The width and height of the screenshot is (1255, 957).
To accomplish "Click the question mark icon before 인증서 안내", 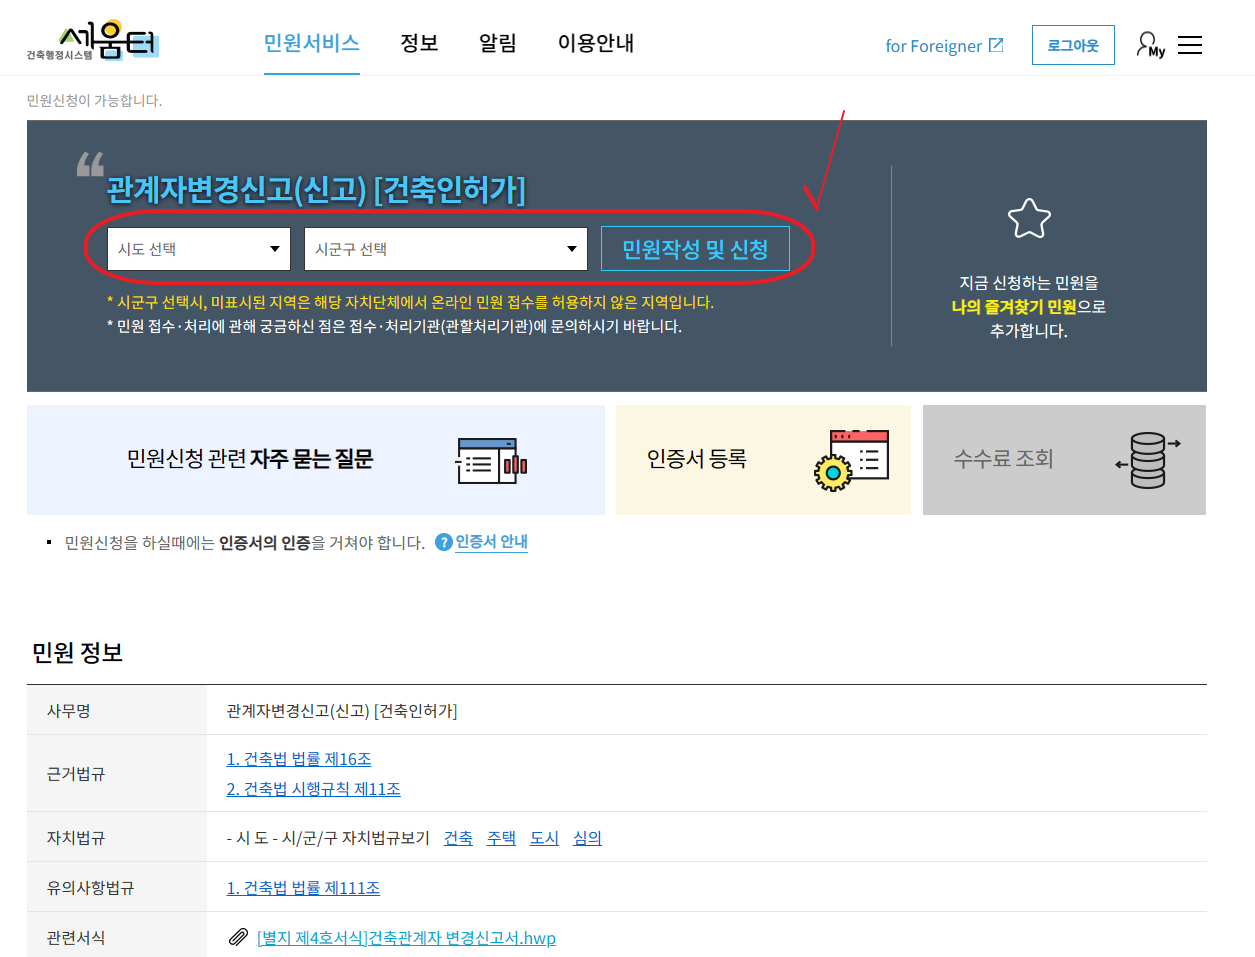I will (444, 543).
